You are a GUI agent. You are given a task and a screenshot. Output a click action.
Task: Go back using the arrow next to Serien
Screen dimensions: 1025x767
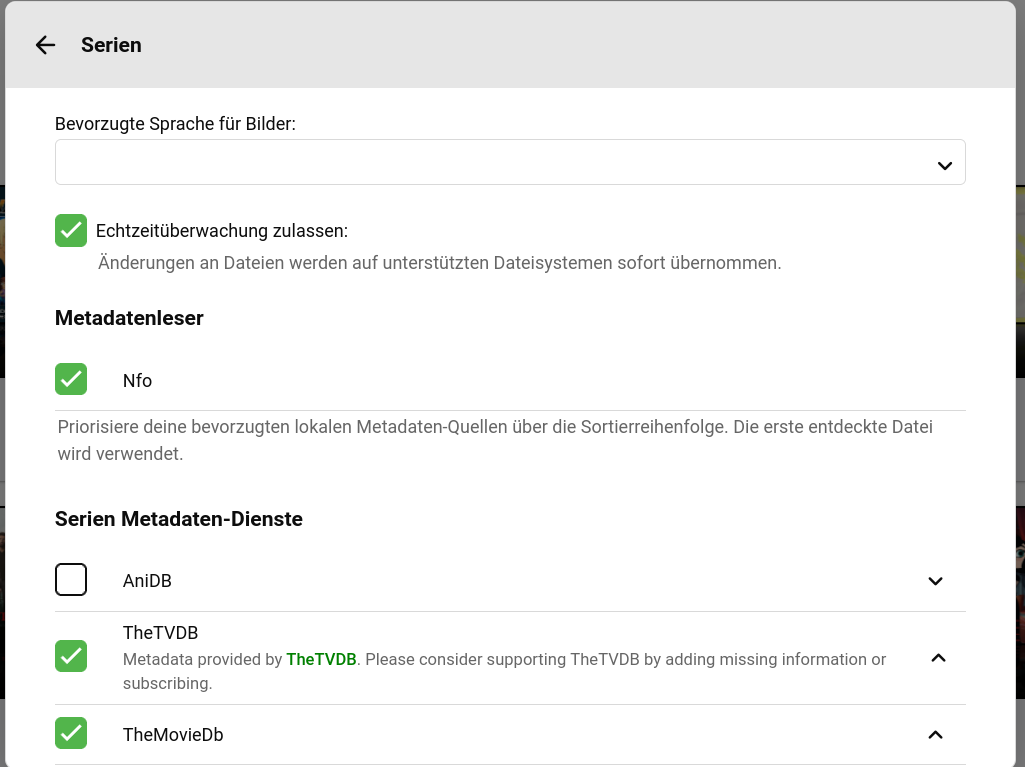pyautogui.click(x=45, y=45)
